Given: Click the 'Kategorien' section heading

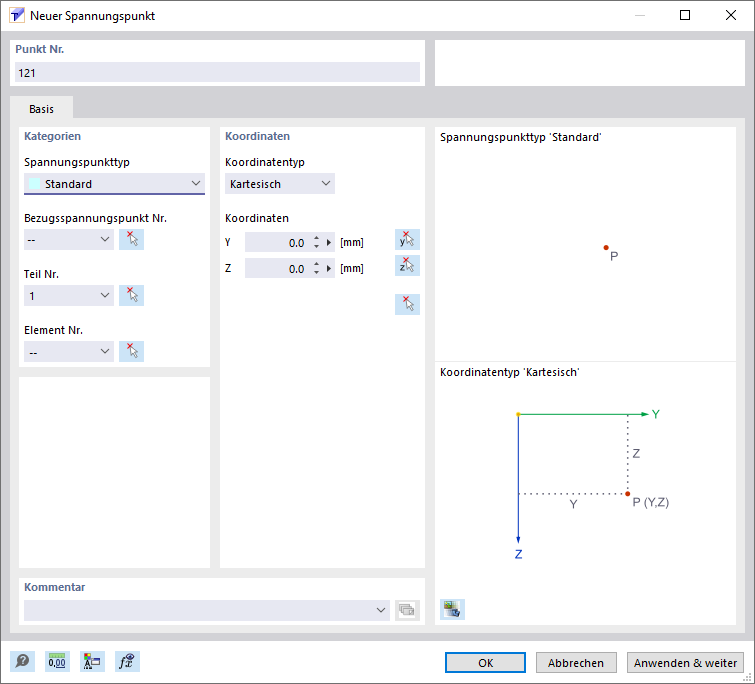Looking at the screenshot, I should 52,136.
